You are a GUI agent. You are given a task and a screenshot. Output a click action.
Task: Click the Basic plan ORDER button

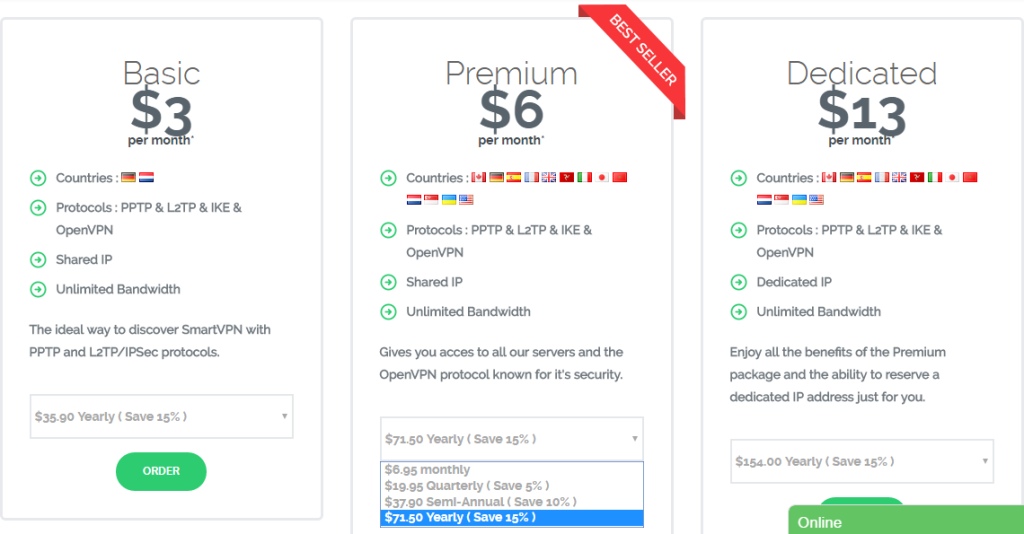click(x=161, y=471)
